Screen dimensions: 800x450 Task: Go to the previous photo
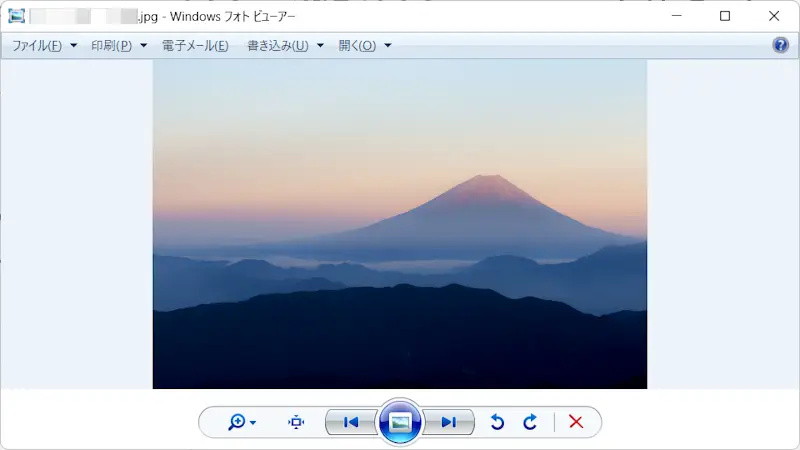[351, 422]
